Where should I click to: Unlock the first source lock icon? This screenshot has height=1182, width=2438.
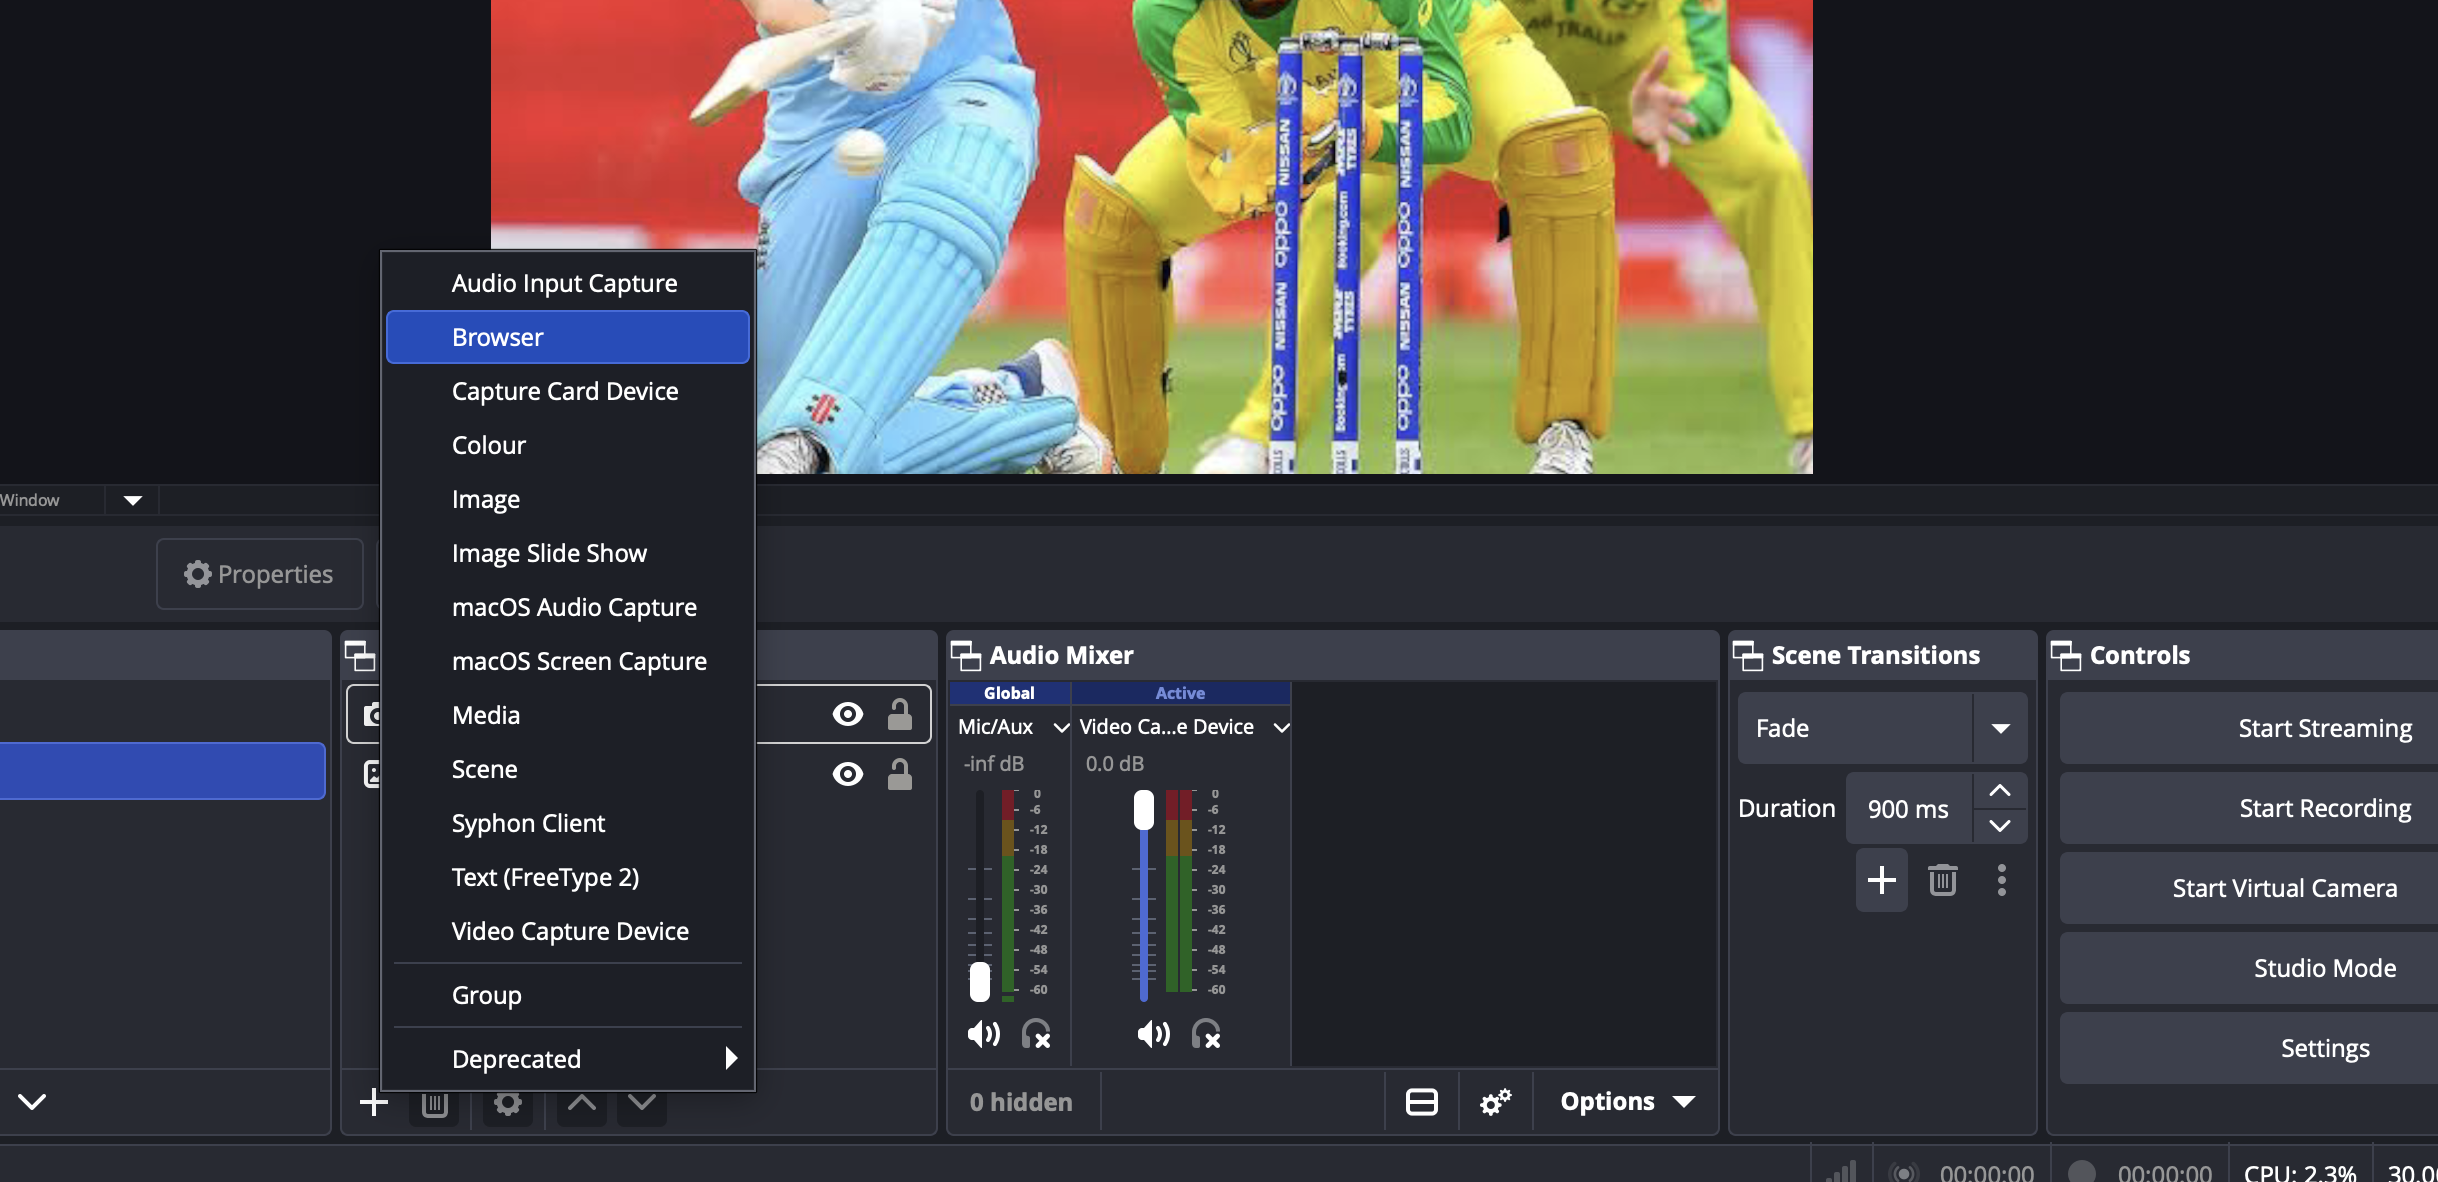[x=900, y=714]
